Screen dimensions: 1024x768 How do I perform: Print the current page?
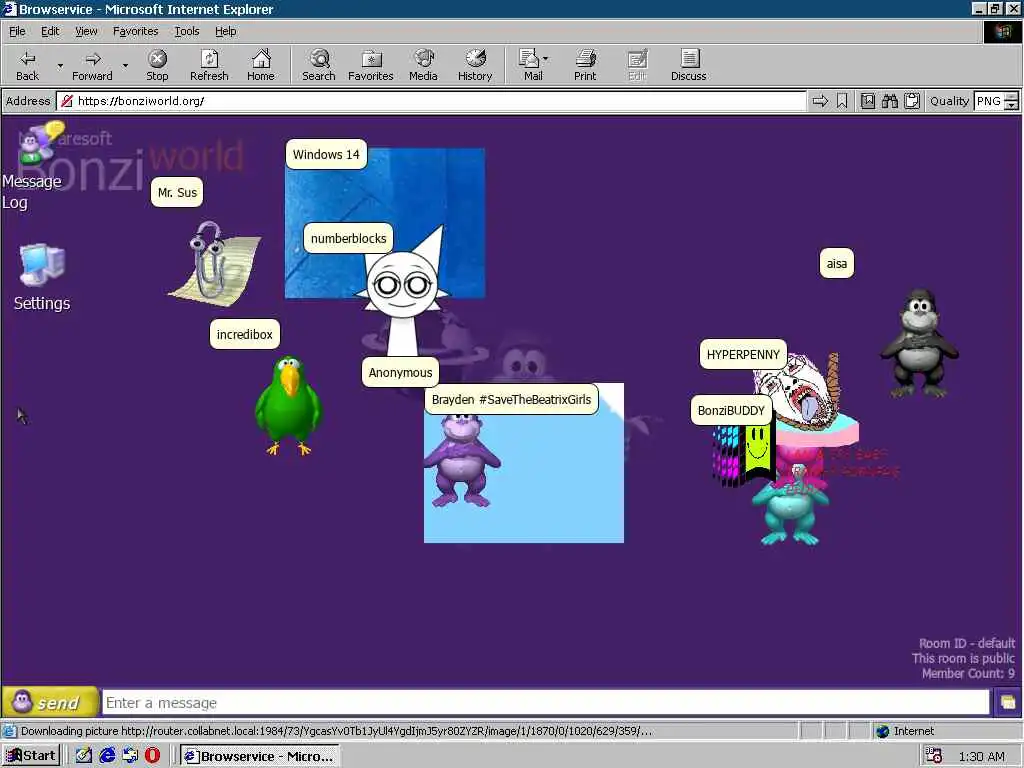pyautogui.click(x=585, y=65)
